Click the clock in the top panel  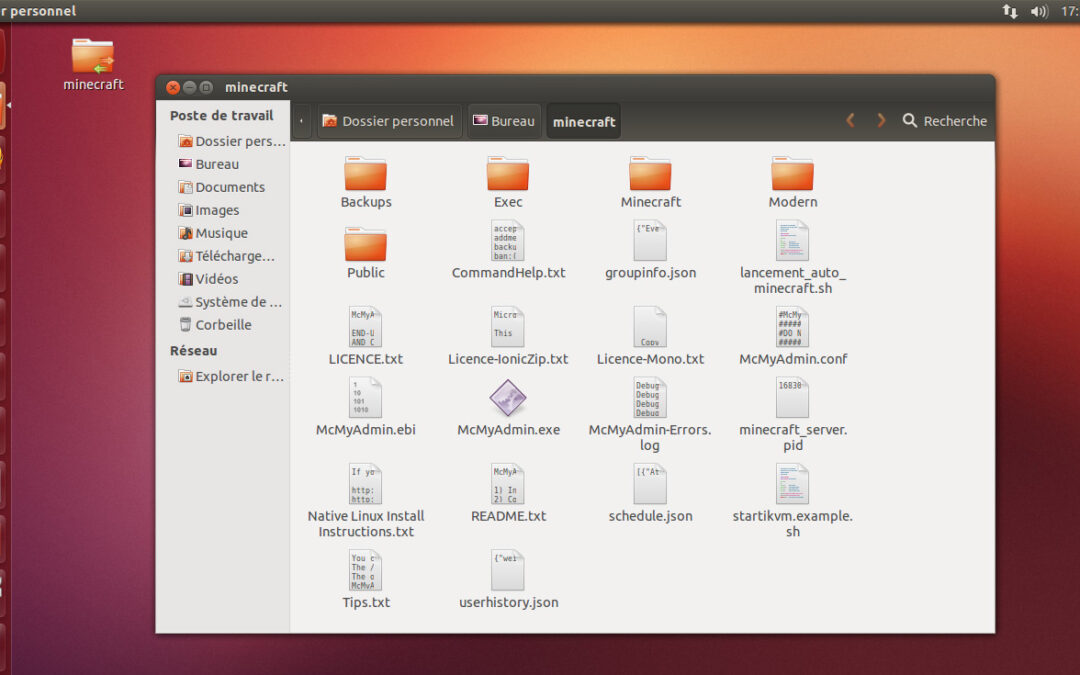click(1070, 11)
